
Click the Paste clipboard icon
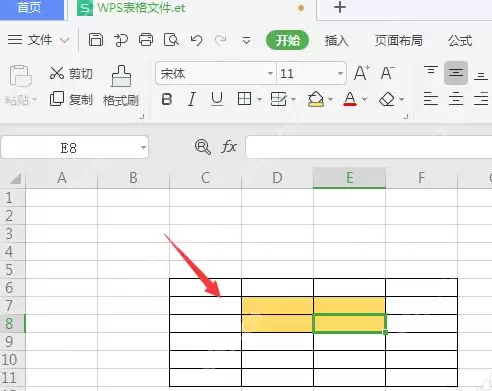[20, 76]
